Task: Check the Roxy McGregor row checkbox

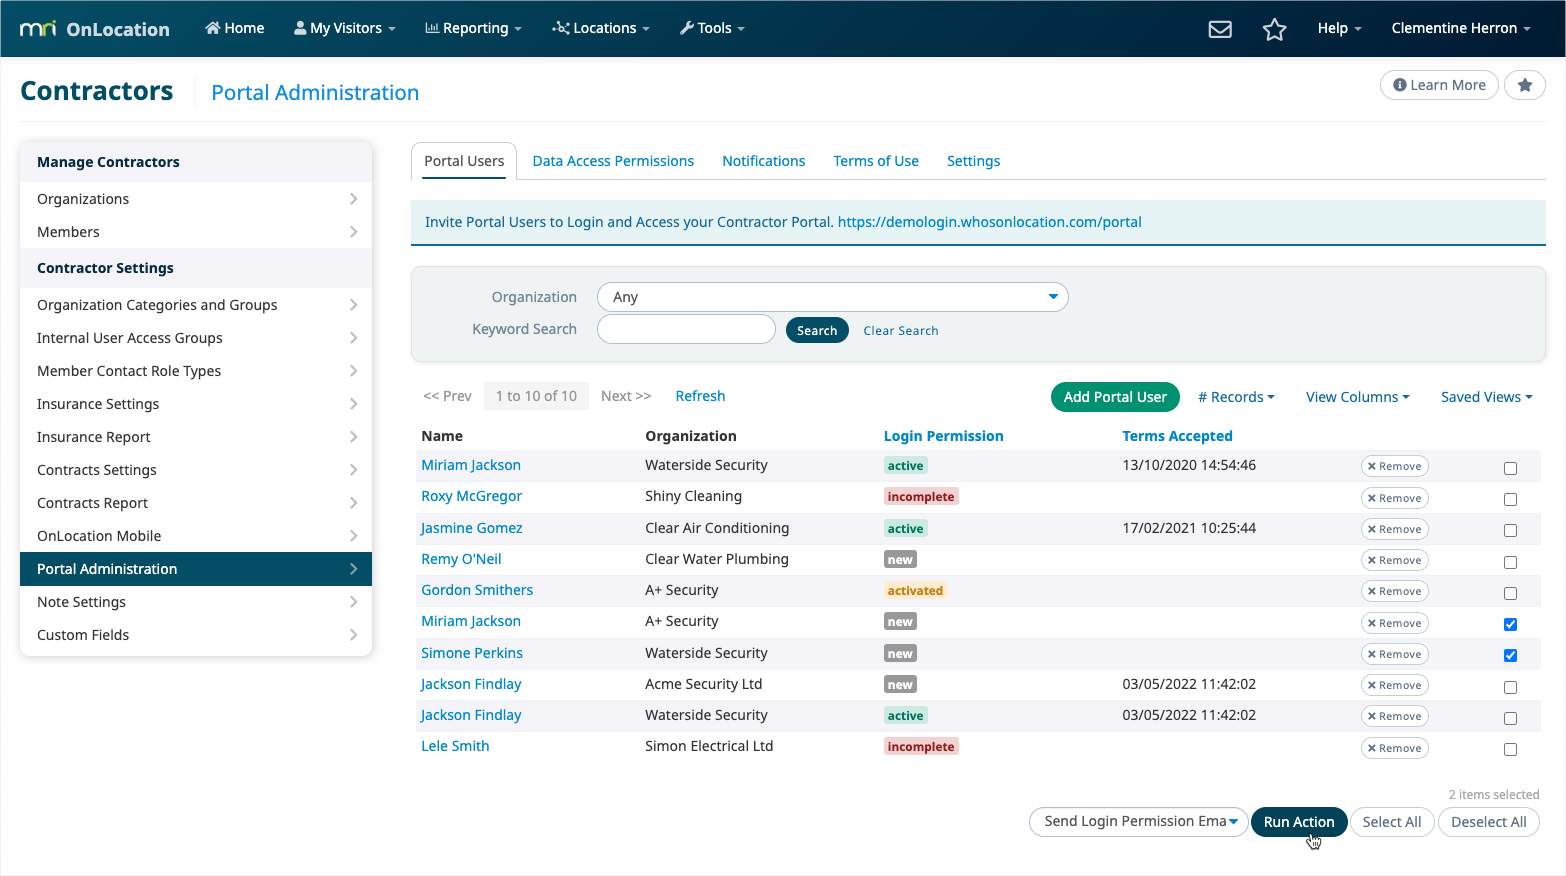Action: 1510,499
